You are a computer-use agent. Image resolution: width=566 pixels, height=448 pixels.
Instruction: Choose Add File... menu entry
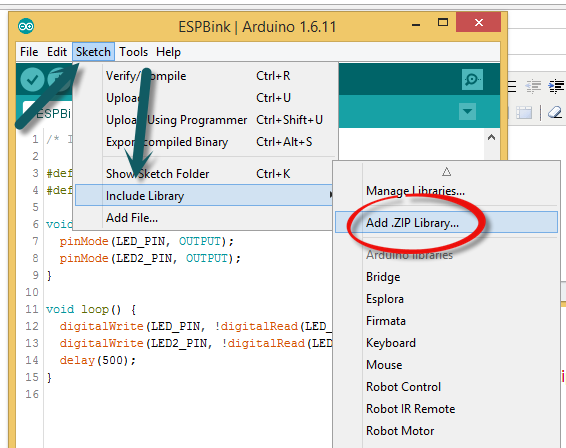pos(204,218)
